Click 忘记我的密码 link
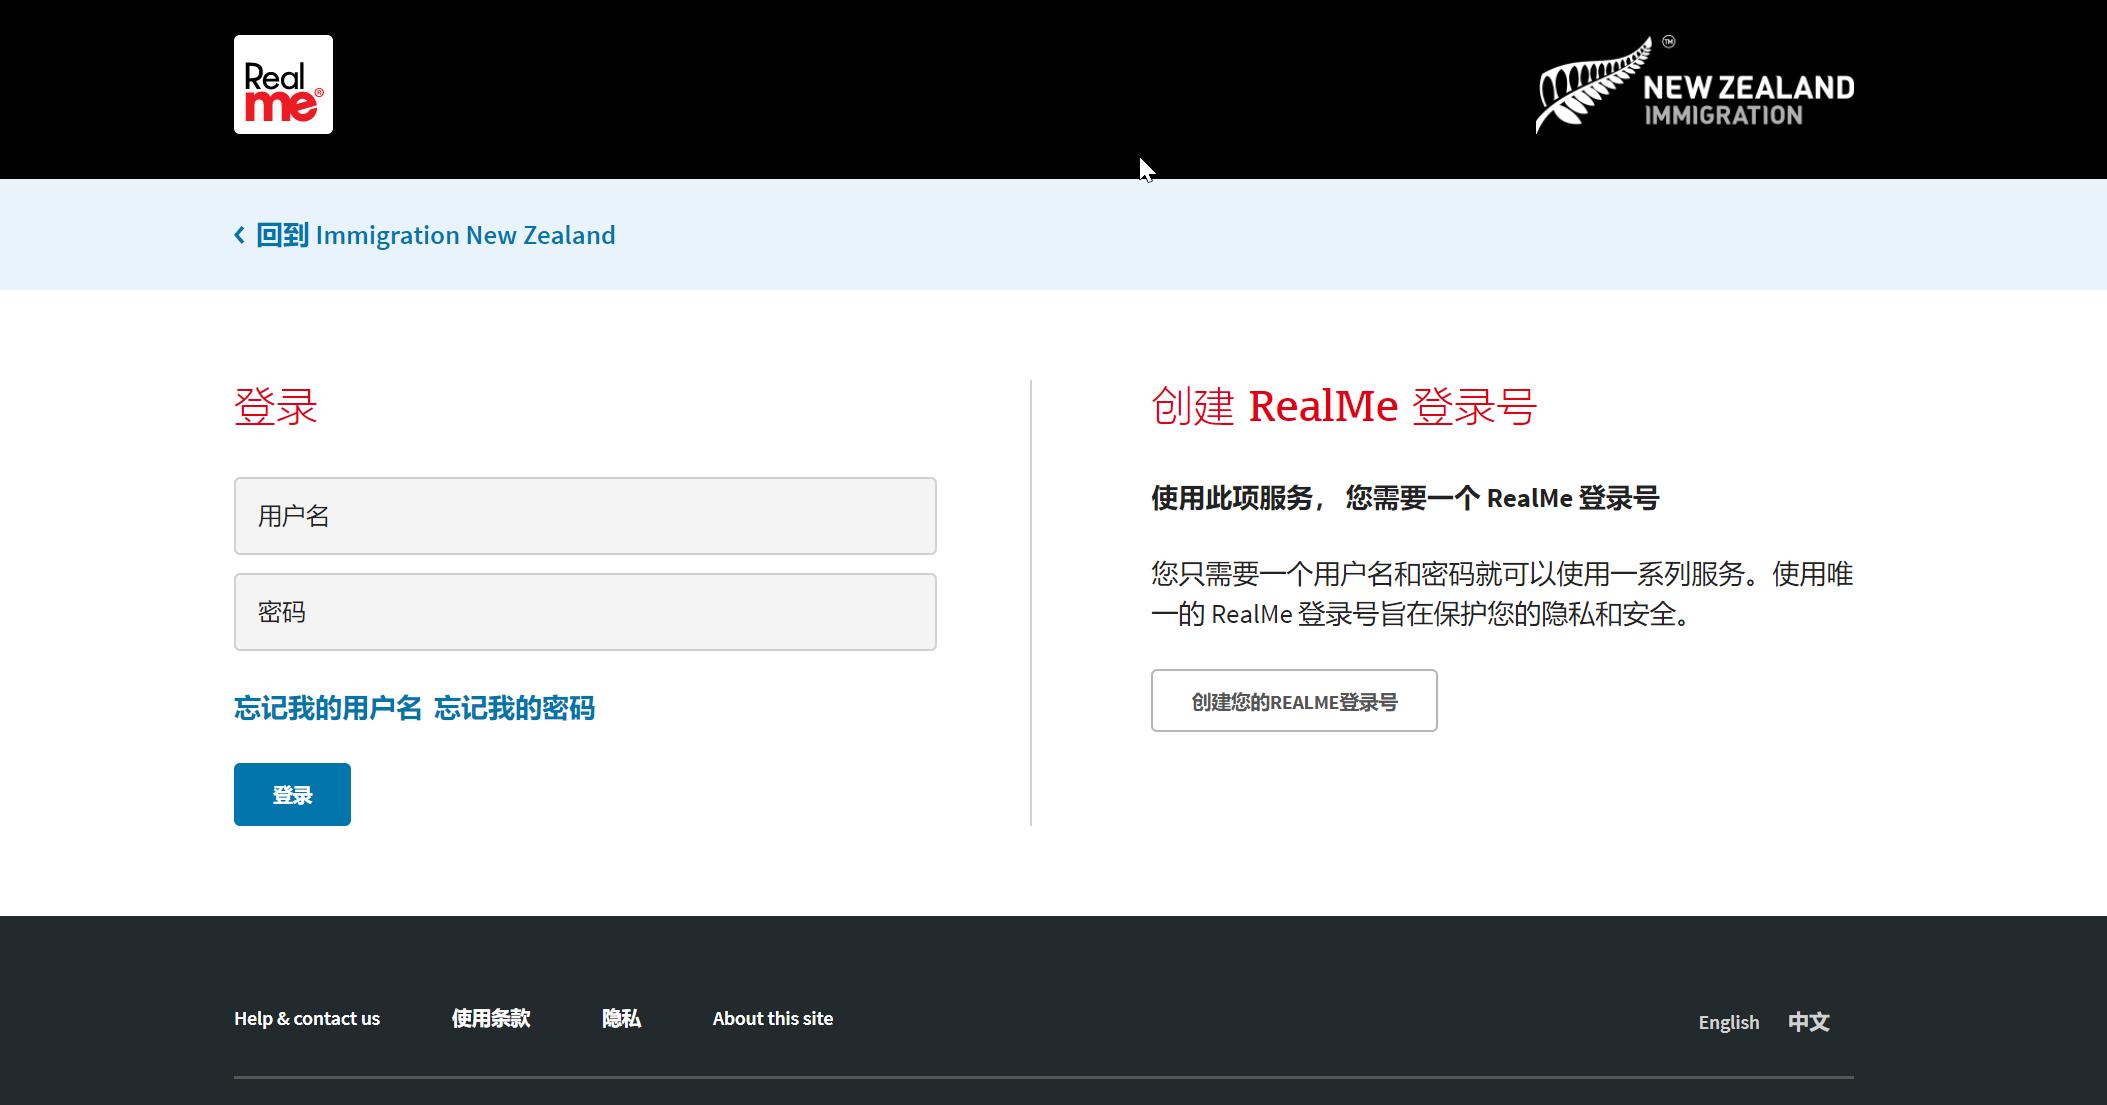 (514, 708)
